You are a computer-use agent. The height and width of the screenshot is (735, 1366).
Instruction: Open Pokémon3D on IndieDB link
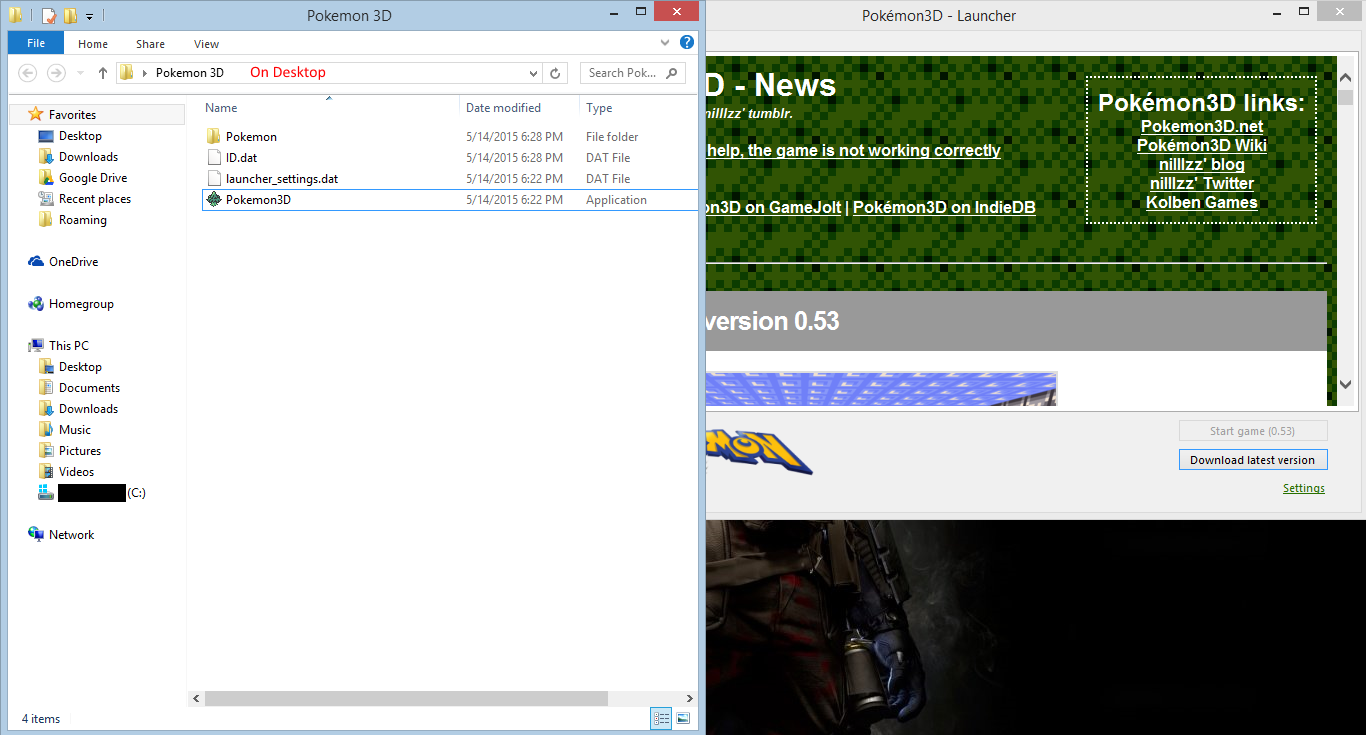[944, 208]
